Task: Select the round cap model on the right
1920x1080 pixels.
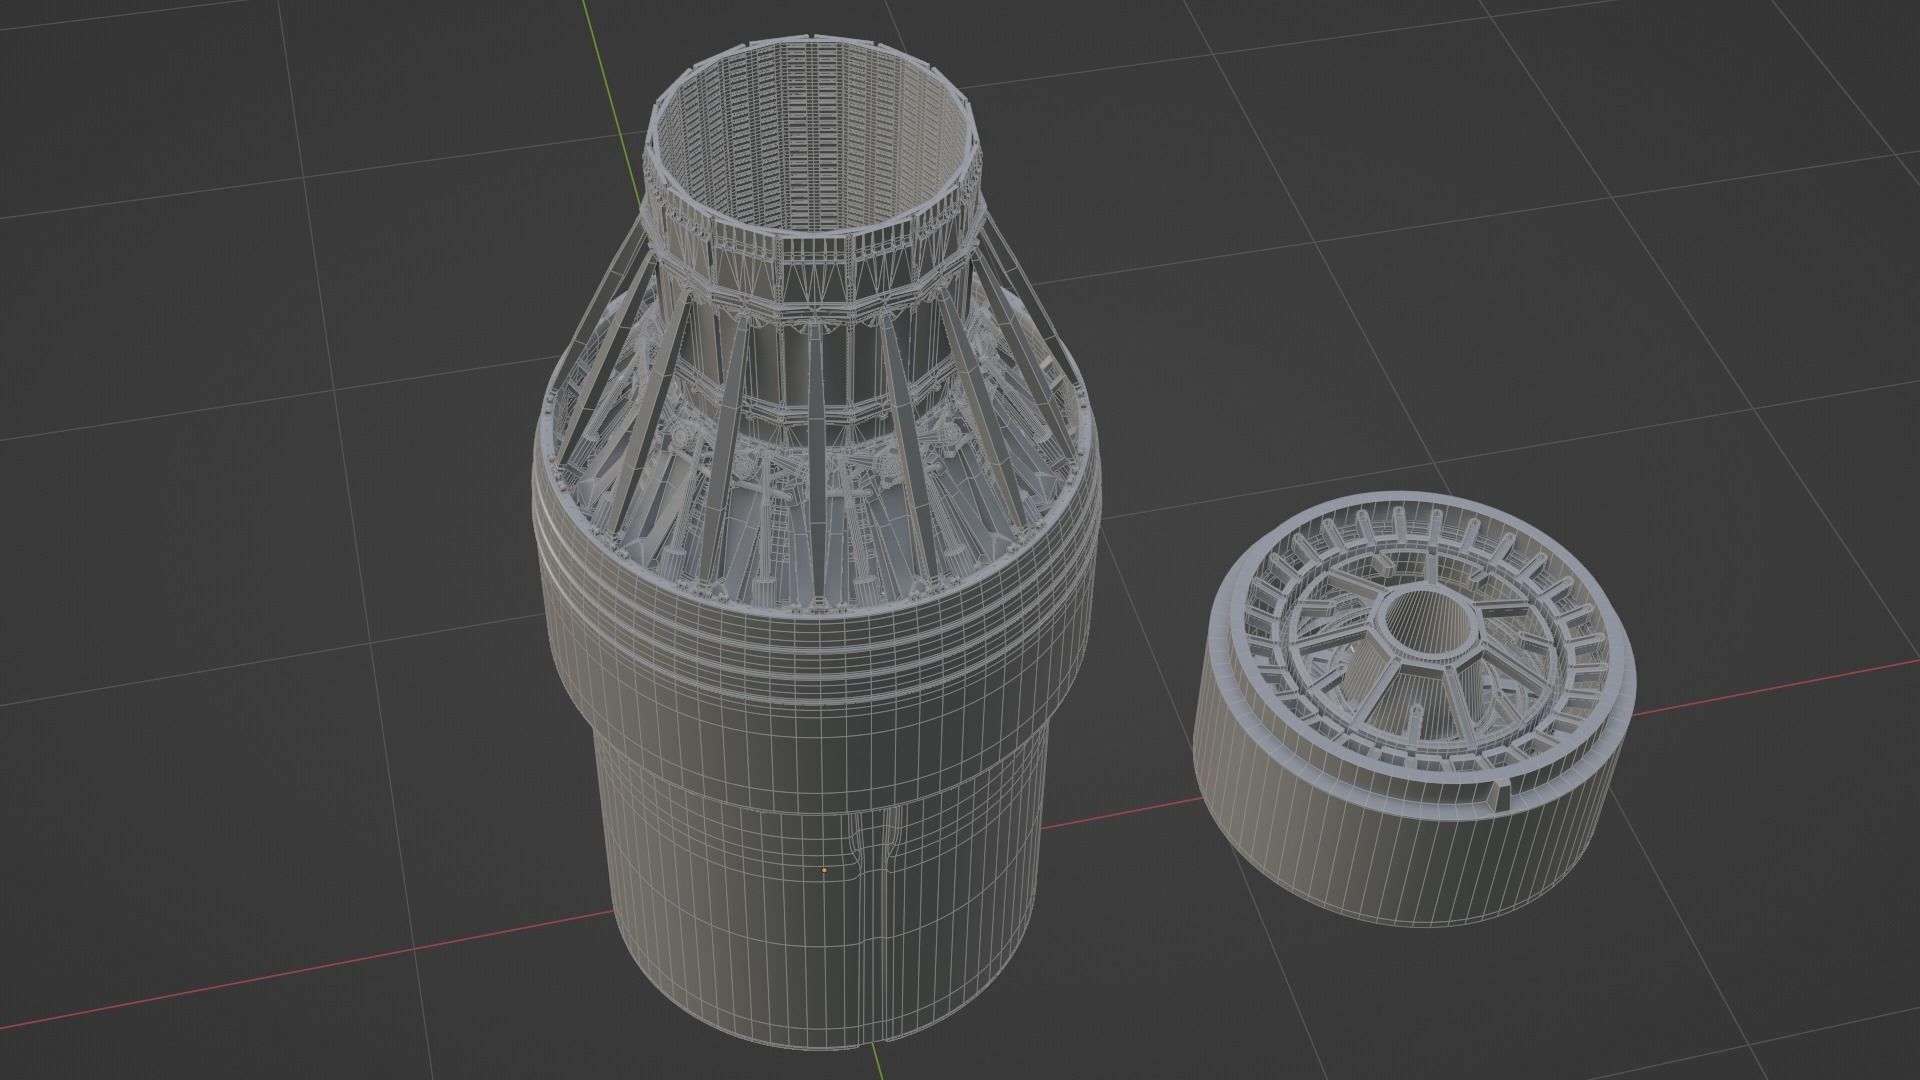Action: pos(1414,707)
